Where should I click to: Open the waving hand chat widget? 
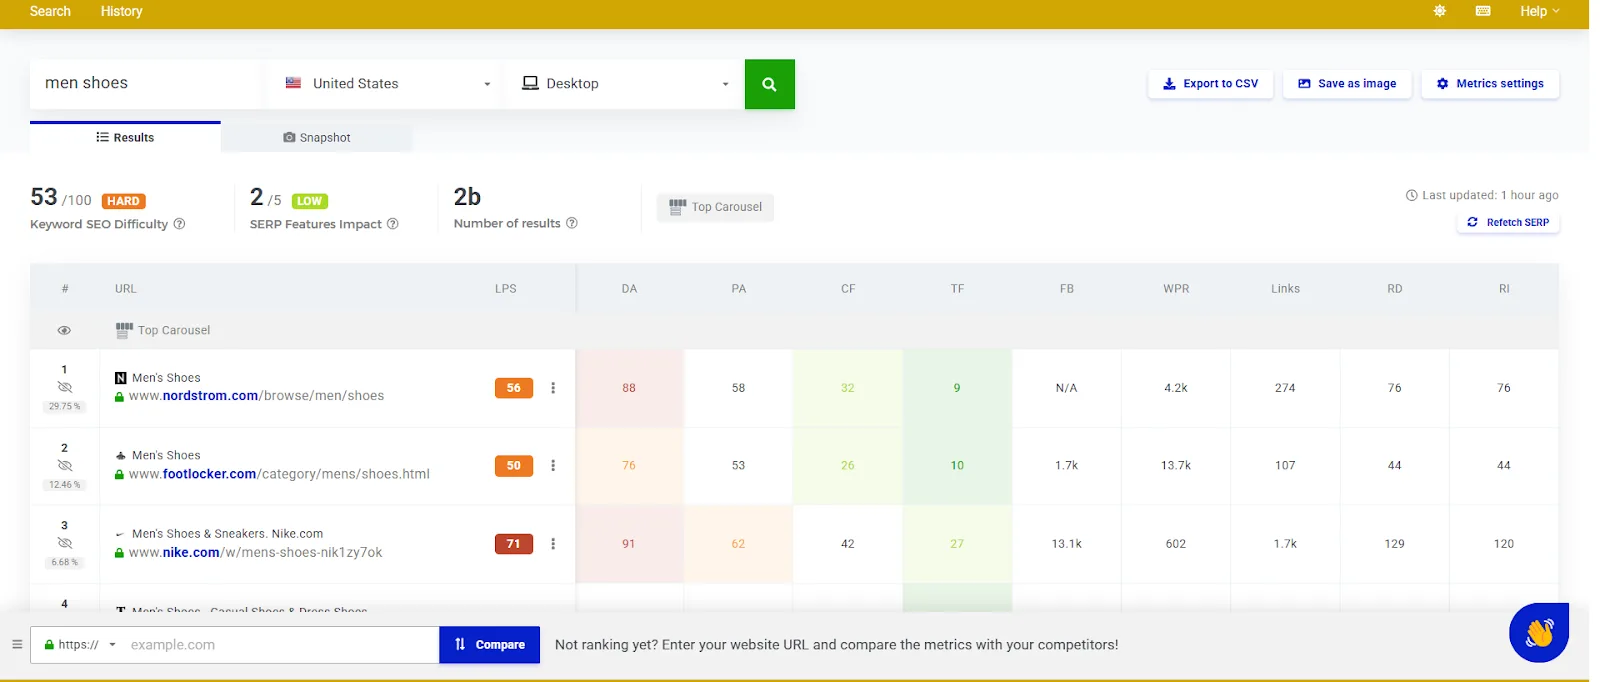click(x=1539, y=632)
